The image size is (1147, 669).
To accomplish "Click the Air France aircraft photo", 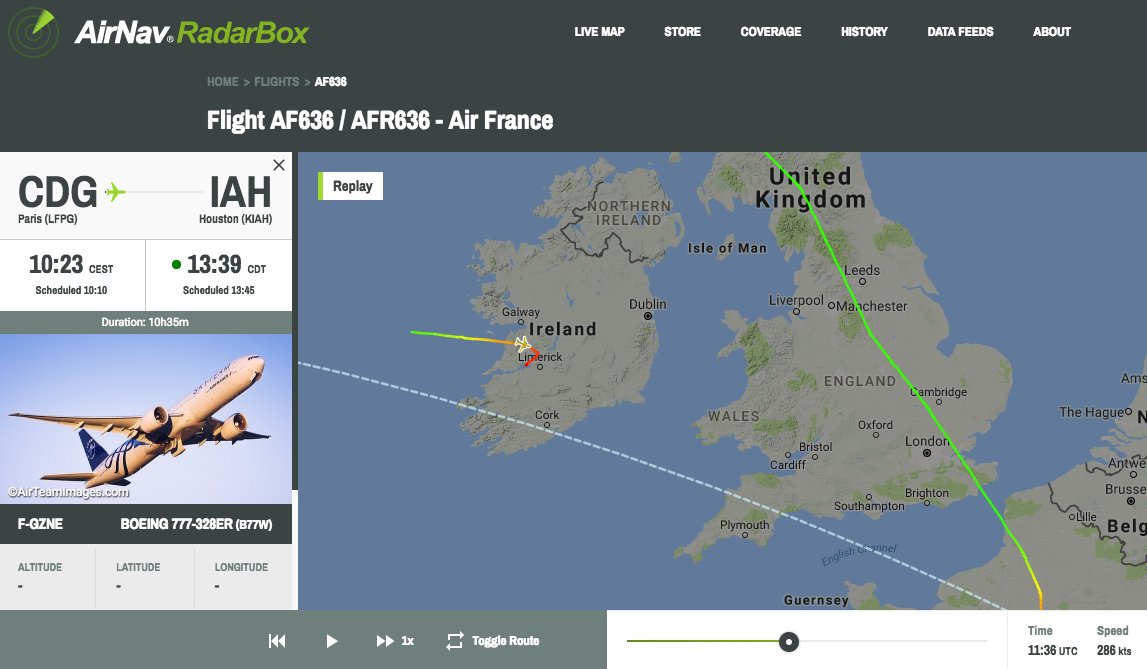I will 146,419.
